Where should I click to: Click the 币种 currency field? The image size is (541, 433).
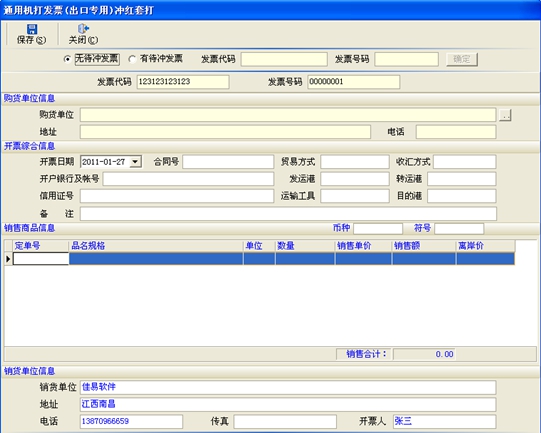tap(378, 228)
